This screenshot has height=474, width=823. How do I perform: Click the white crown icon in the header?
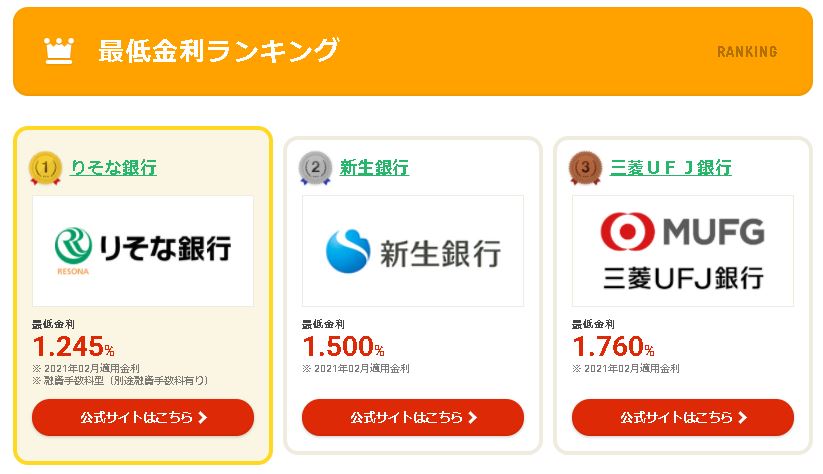click(x=59, y=51)
